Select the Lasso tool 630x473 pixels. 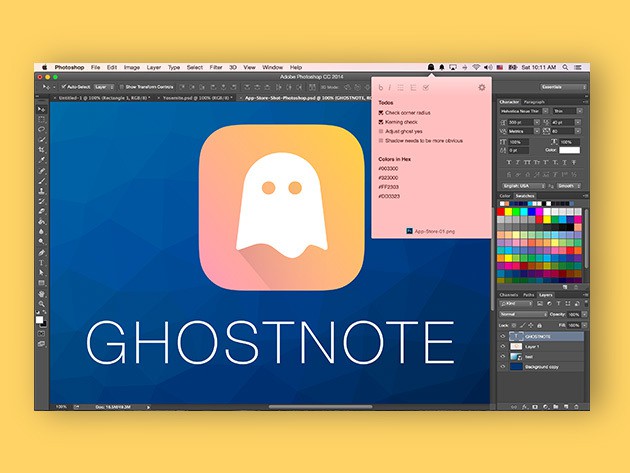click(42, 128)
